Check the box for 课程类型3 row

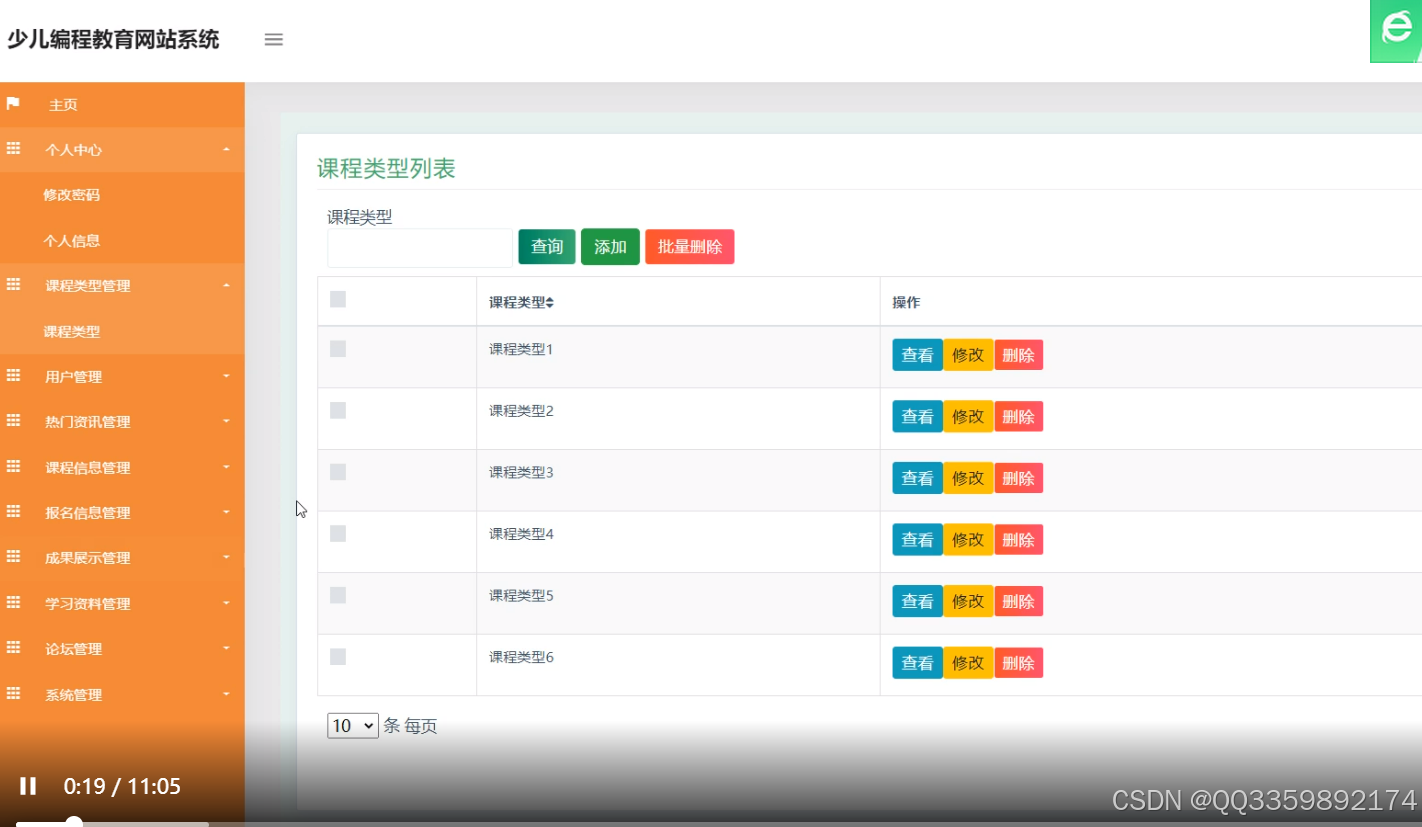click(338, 471)
